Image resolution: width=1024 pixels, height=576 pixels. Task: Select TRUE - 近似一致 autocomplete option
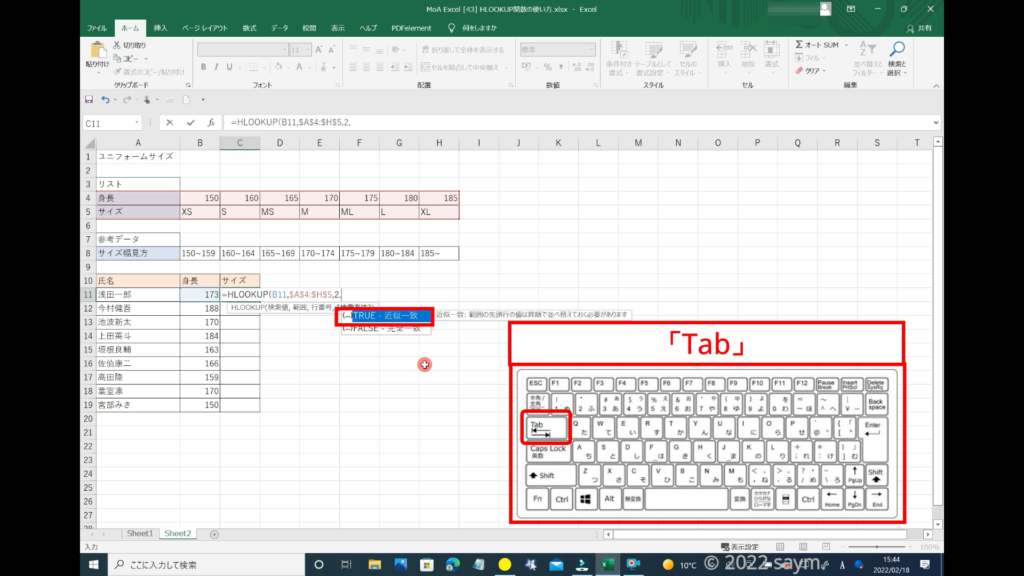[x=384, y=315]
